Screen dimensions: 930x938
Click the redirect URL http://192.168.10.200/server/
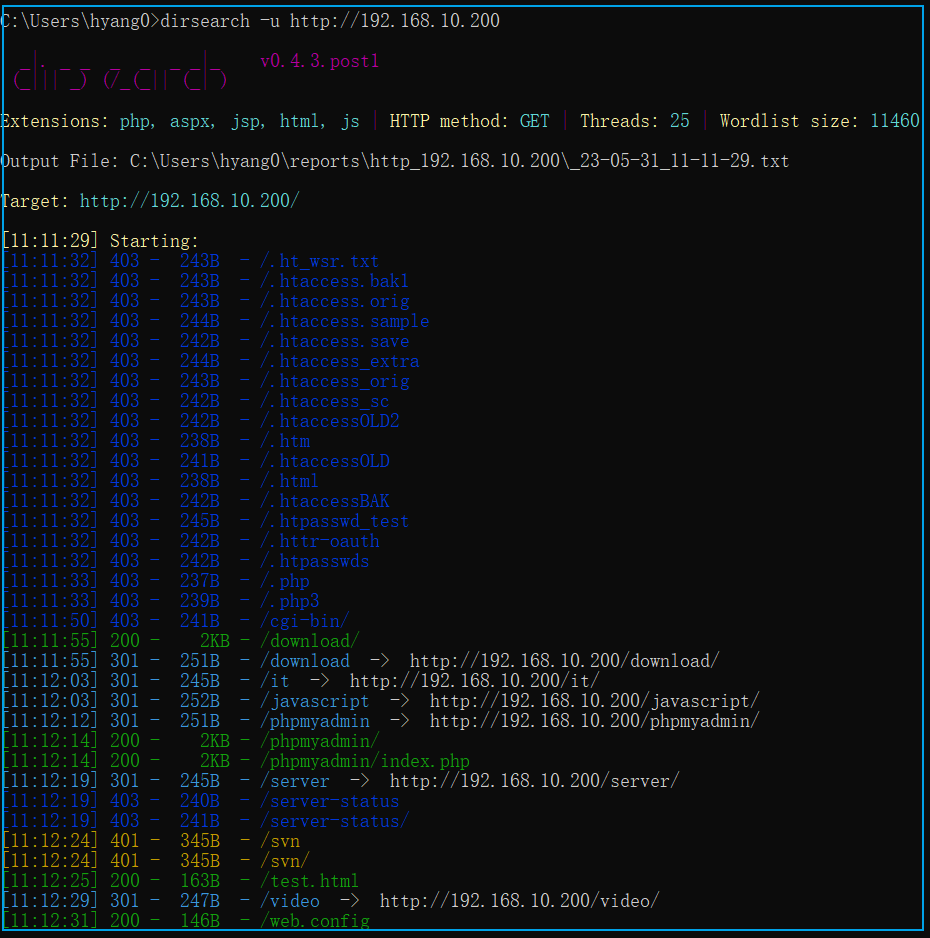(x=535, y=781)
